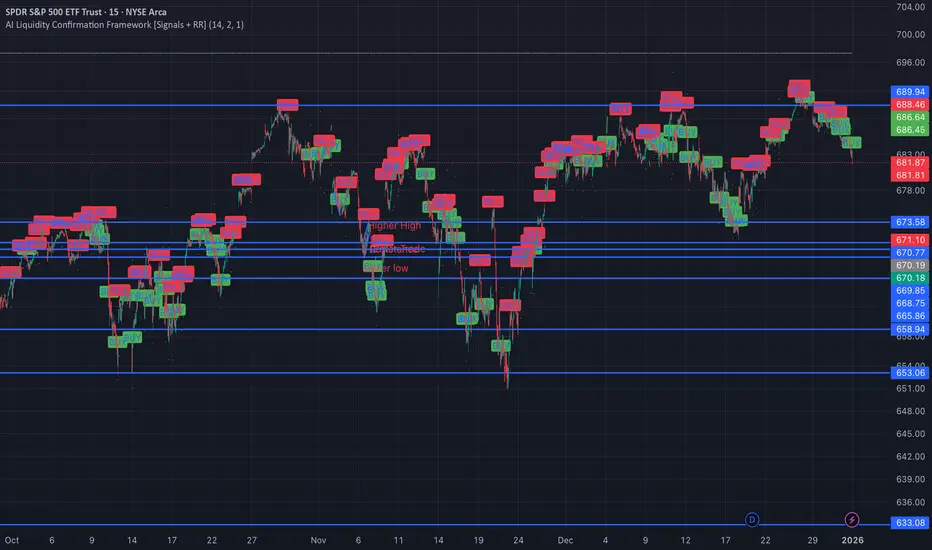The width and height of the screenshot is (932, 550).
Task: Click the green 670.18 price label
Action: pyautogui.click(x=910, y=278)
